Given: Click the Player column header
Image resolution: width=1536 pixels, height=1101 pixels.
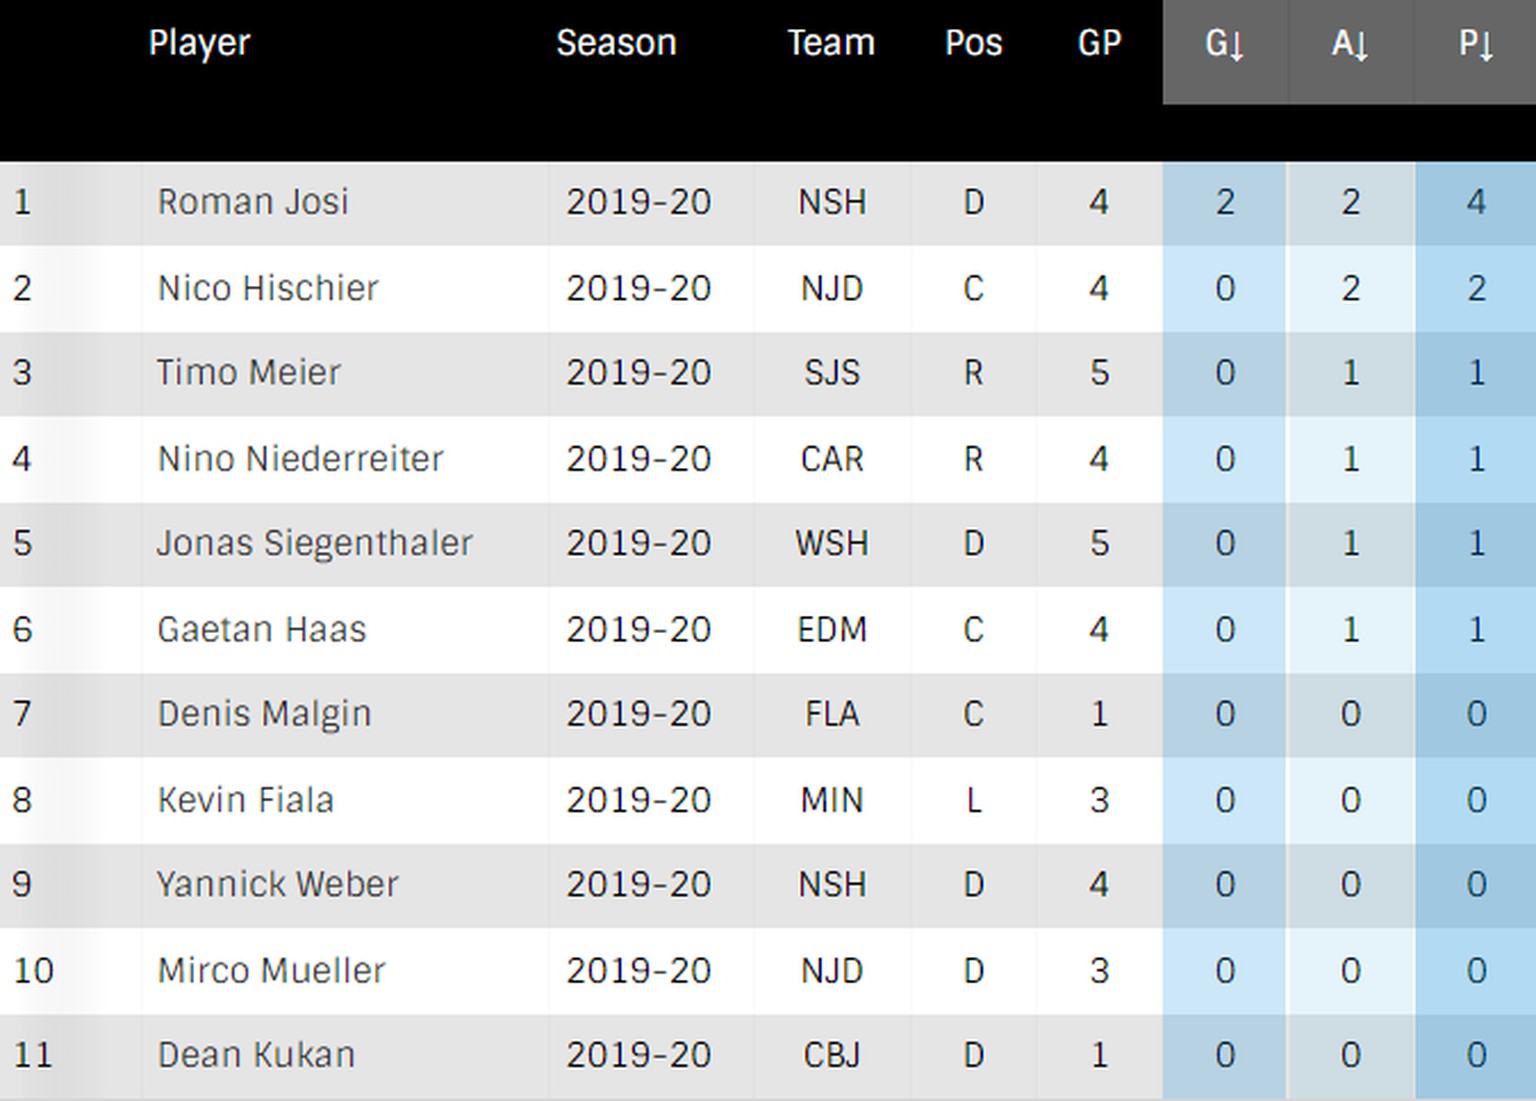Looking at the screenshot, I should point(199,43).
